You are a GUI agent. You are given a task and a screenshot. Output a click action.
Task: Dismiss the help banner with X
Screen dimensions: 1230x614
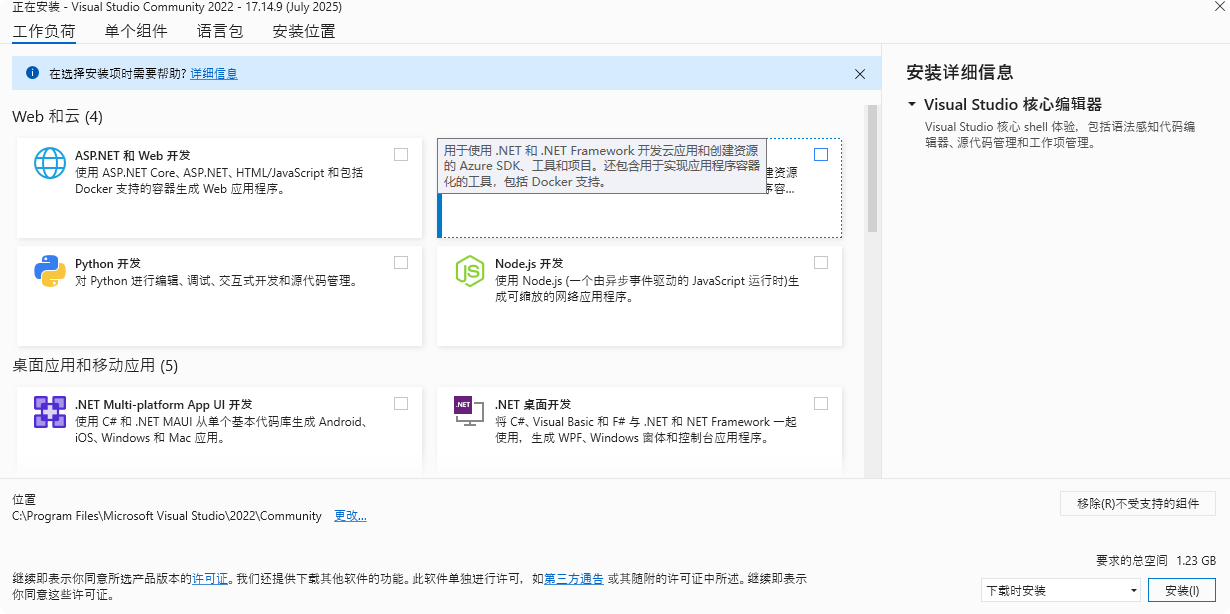pos(860,74)
